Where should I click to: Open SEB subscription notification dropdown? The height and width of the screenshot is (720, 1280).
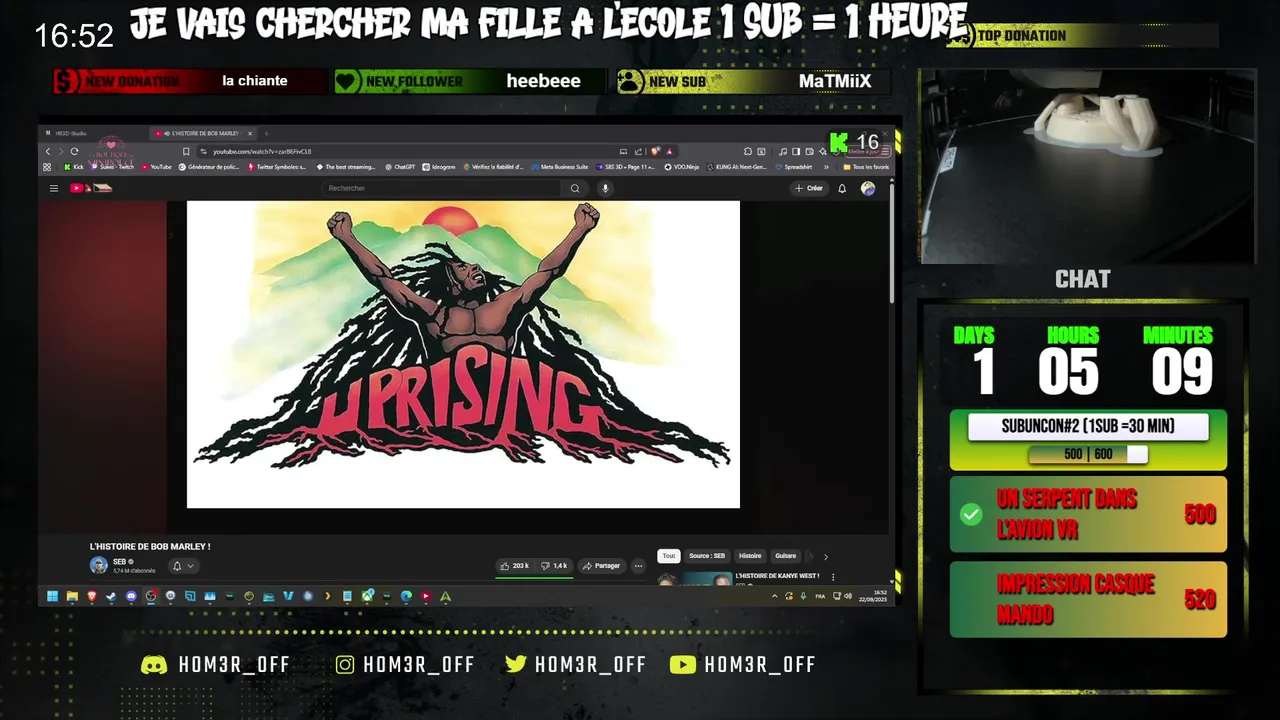(182, 566)
